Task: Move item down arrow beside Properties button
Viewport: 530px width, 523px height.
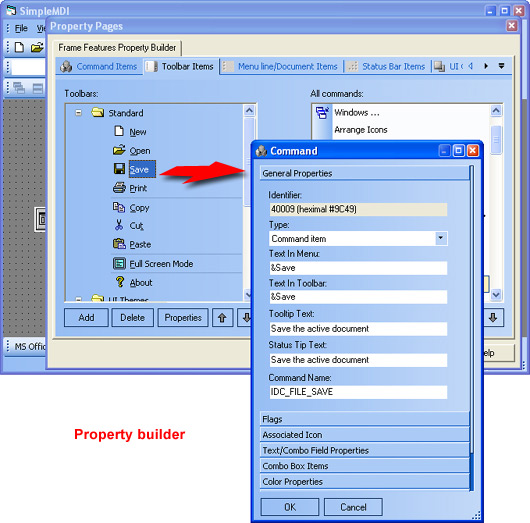Action: (244, 317)
